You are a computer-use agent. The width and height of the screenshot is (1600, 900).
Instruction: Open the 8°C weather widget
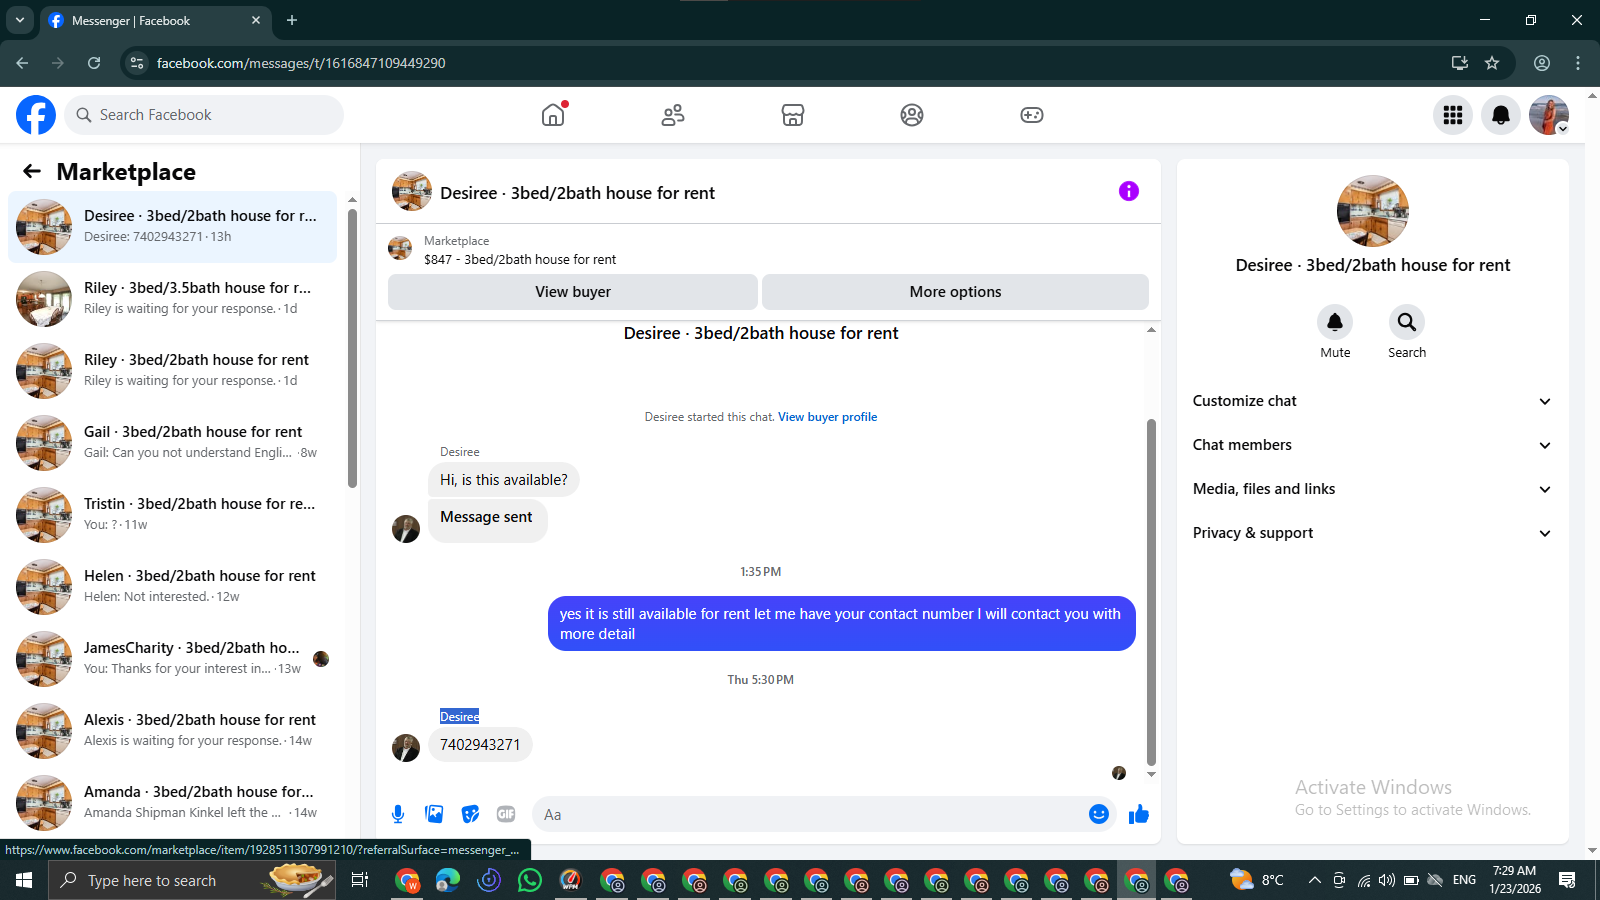1257,880
